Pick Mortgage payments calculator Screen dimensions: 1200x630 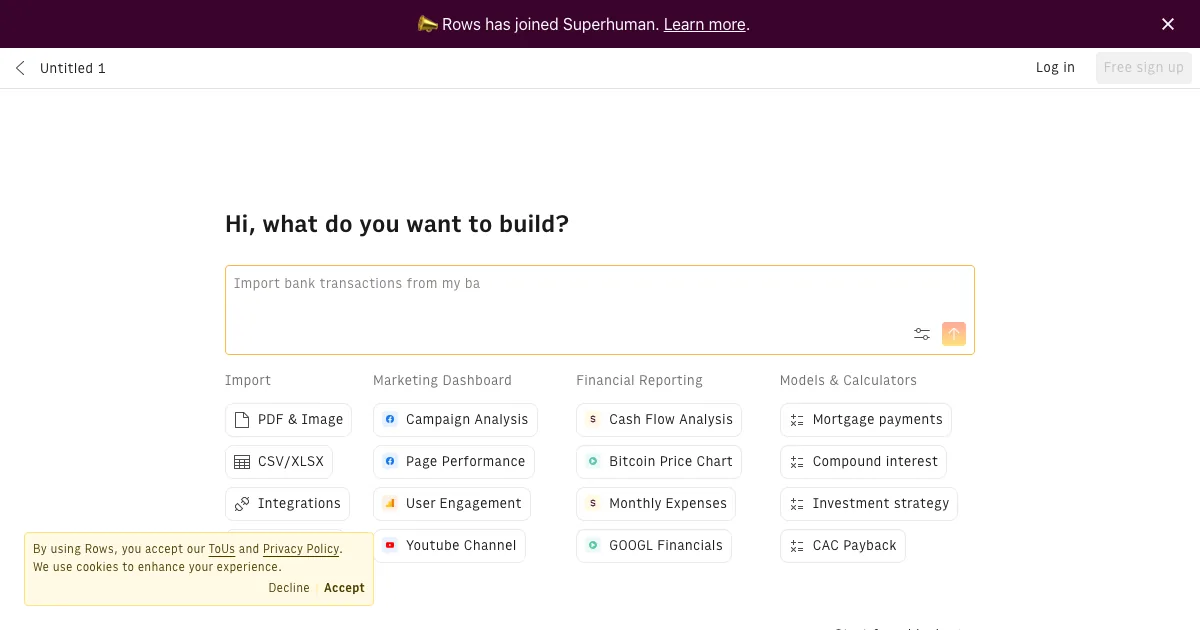(865, 420)
